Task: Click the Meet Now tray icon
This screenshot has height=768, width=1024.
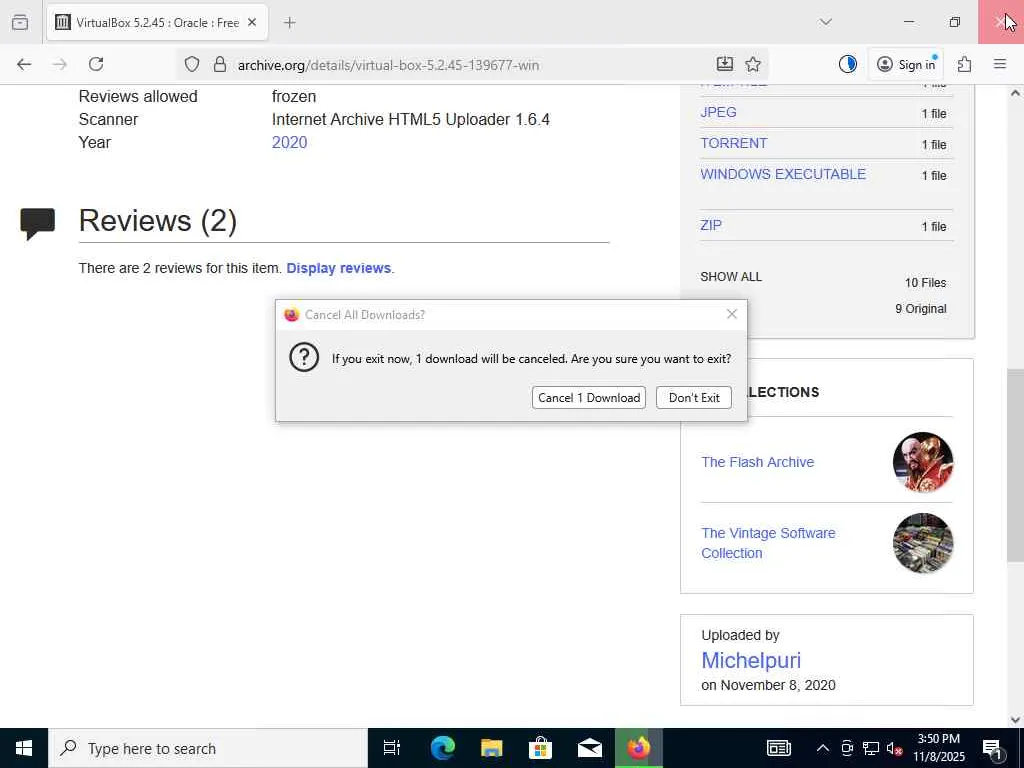Action: point(847,748)
